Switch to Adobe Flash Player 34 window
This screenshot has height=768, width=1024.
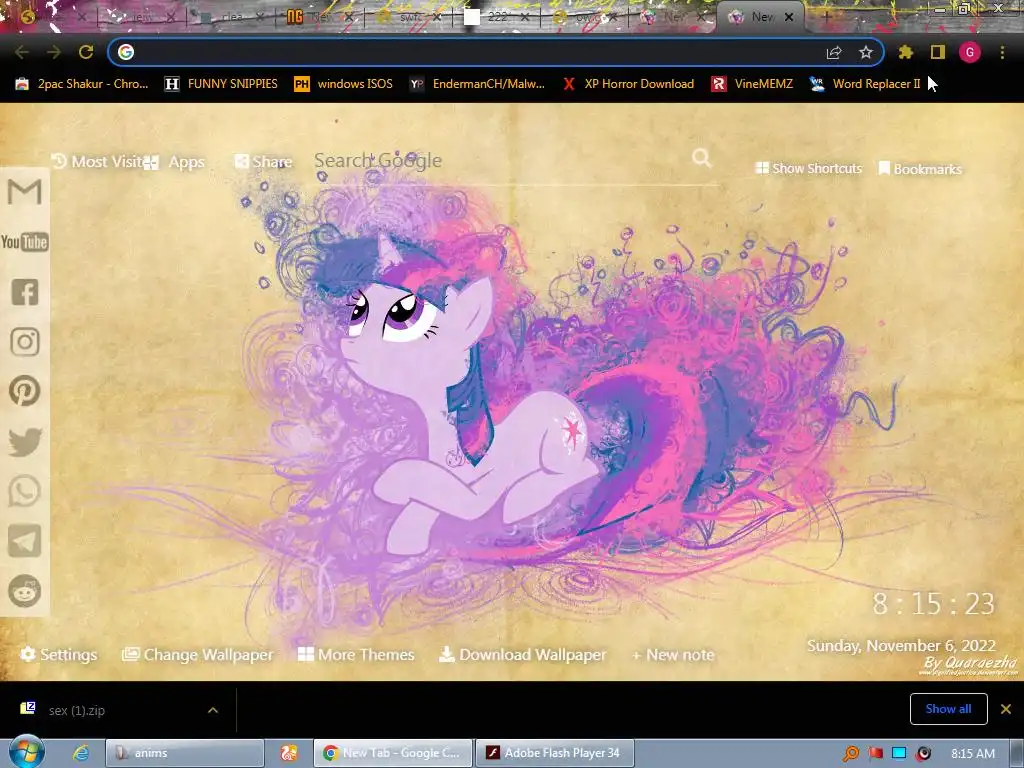[x=554, y=753]
